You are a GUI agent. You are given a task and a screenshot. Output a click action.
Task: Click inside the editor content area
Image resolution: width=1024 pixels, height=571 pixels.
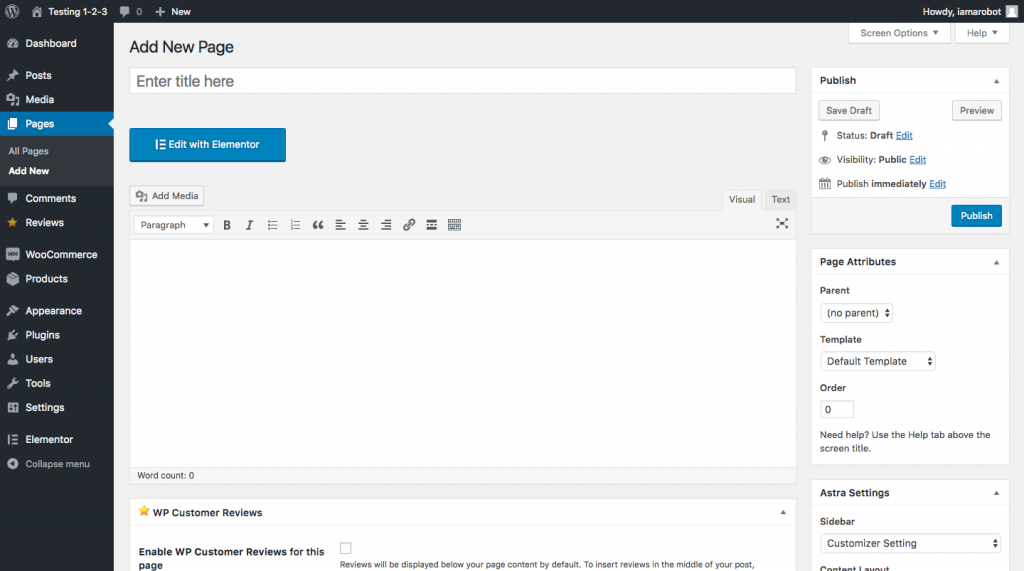[x=462, y=353]
